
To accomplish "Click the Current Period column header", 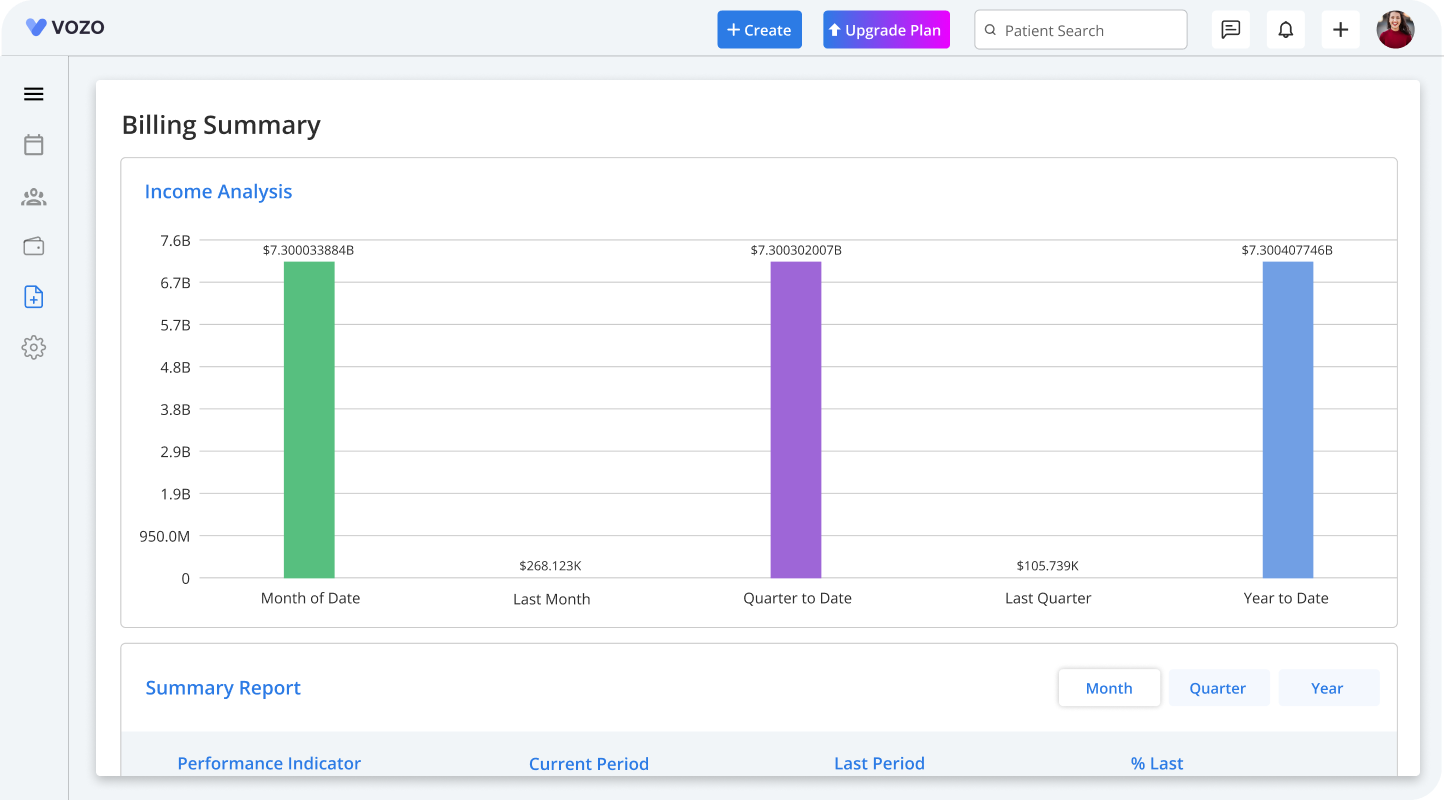I will (x=589, y=764).
